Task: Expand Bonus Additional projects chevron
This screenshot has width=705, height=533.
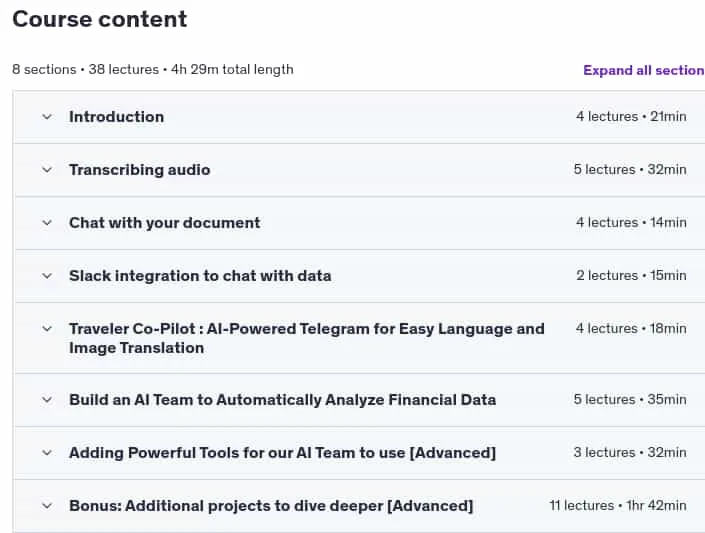Action: pos(47,506)
